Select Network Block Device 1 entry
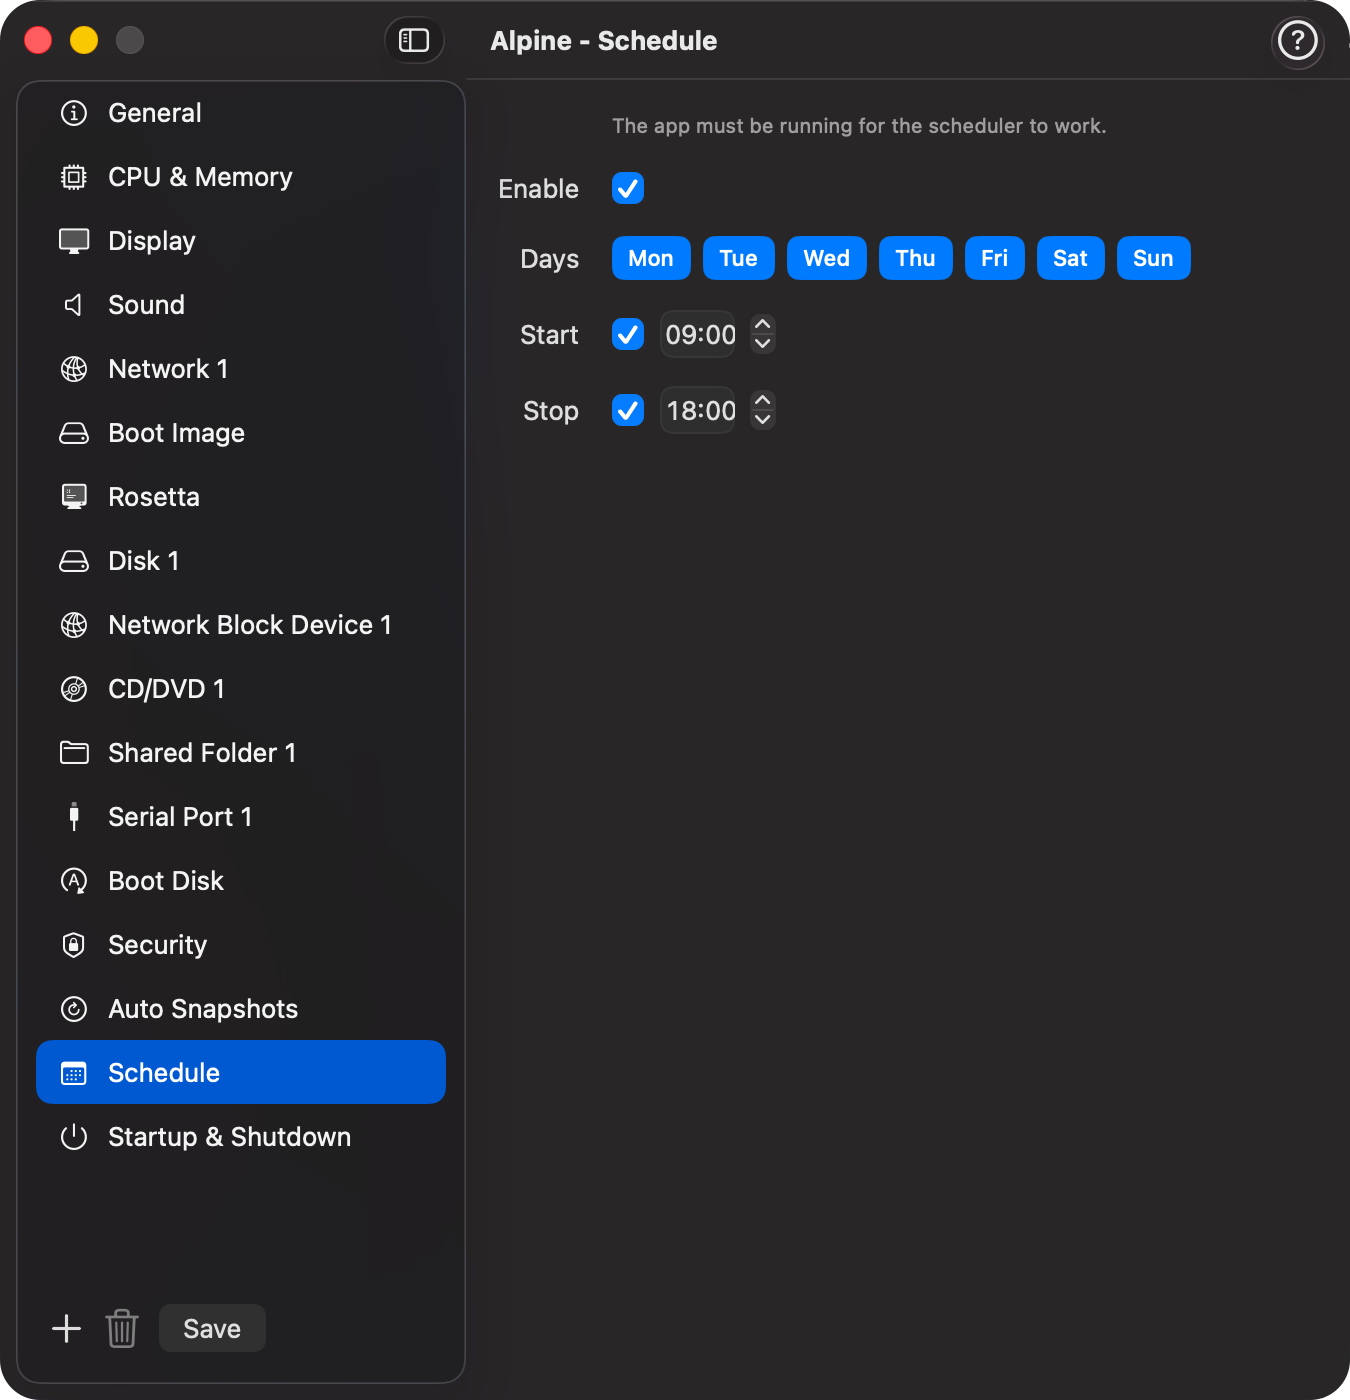 pyautogui.click(x=241, y=625)
